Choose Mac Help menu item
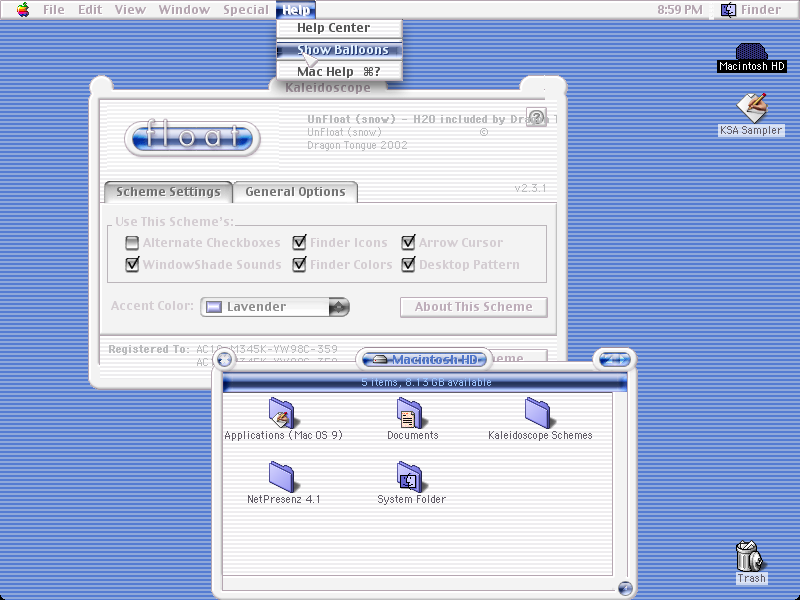This screenshot has width=800, height=600. (339, 72)
